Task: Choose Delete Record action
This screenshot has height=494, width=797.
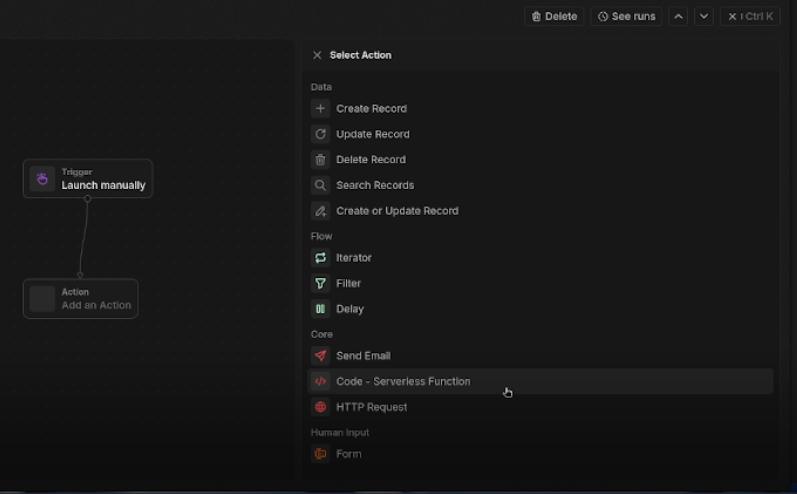Action: tap(541, 160)
